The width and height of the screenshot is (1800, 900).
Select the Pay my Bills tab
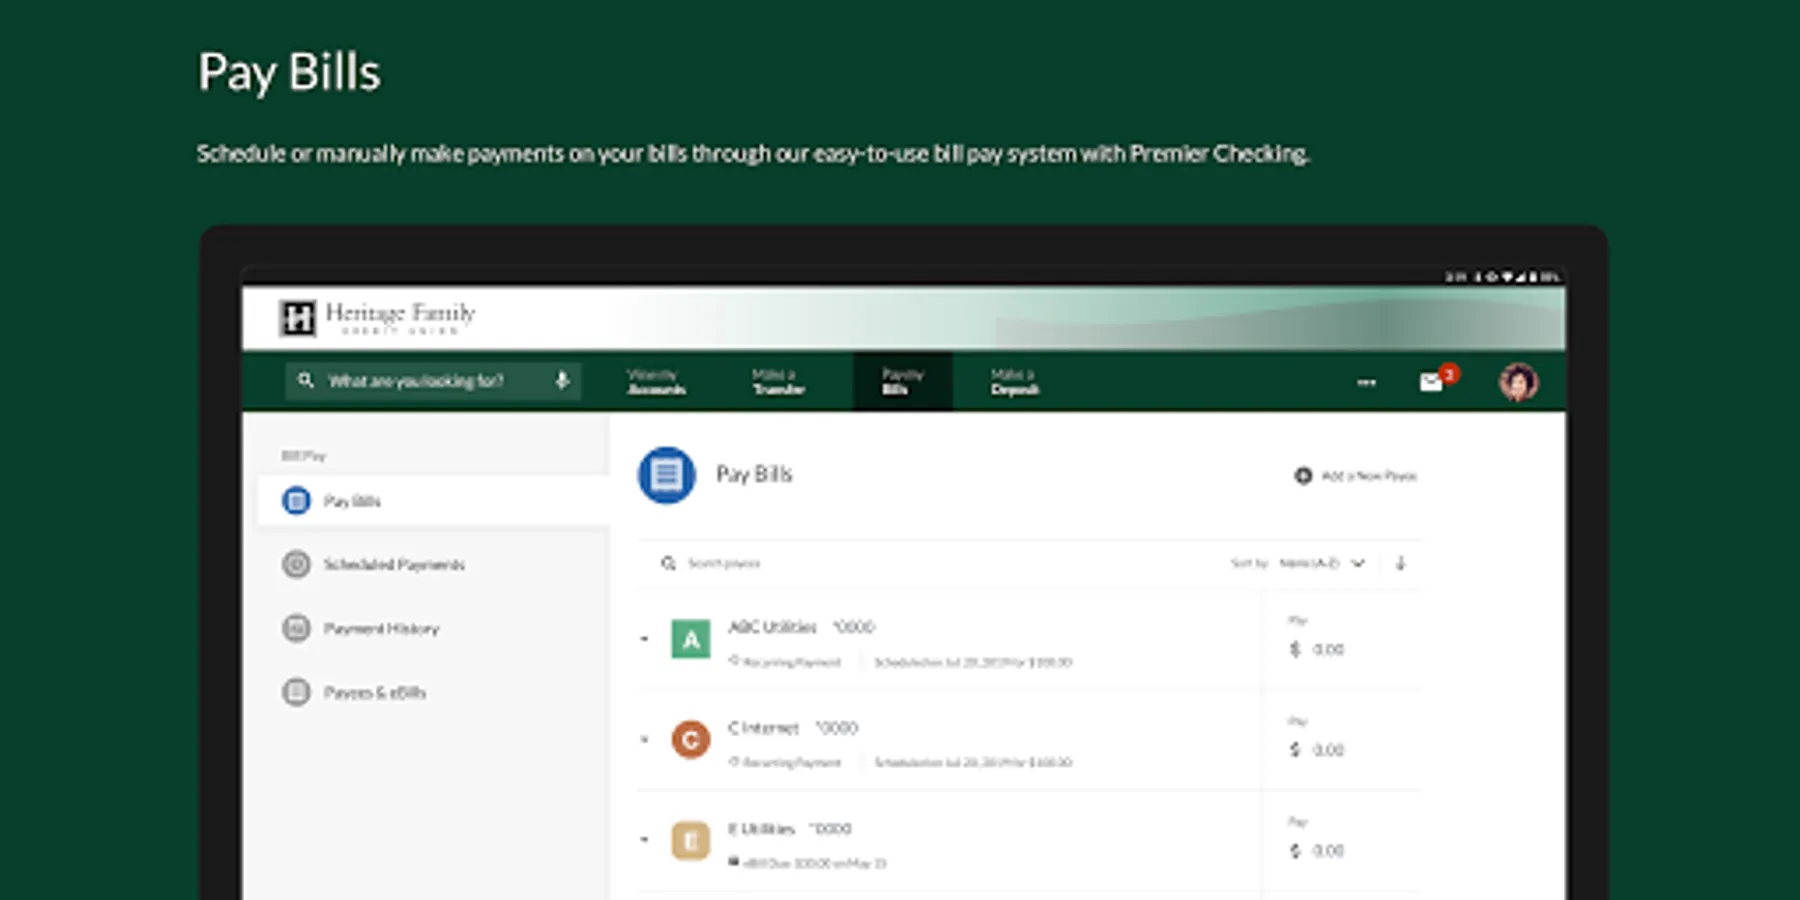(x=902, y=382)
